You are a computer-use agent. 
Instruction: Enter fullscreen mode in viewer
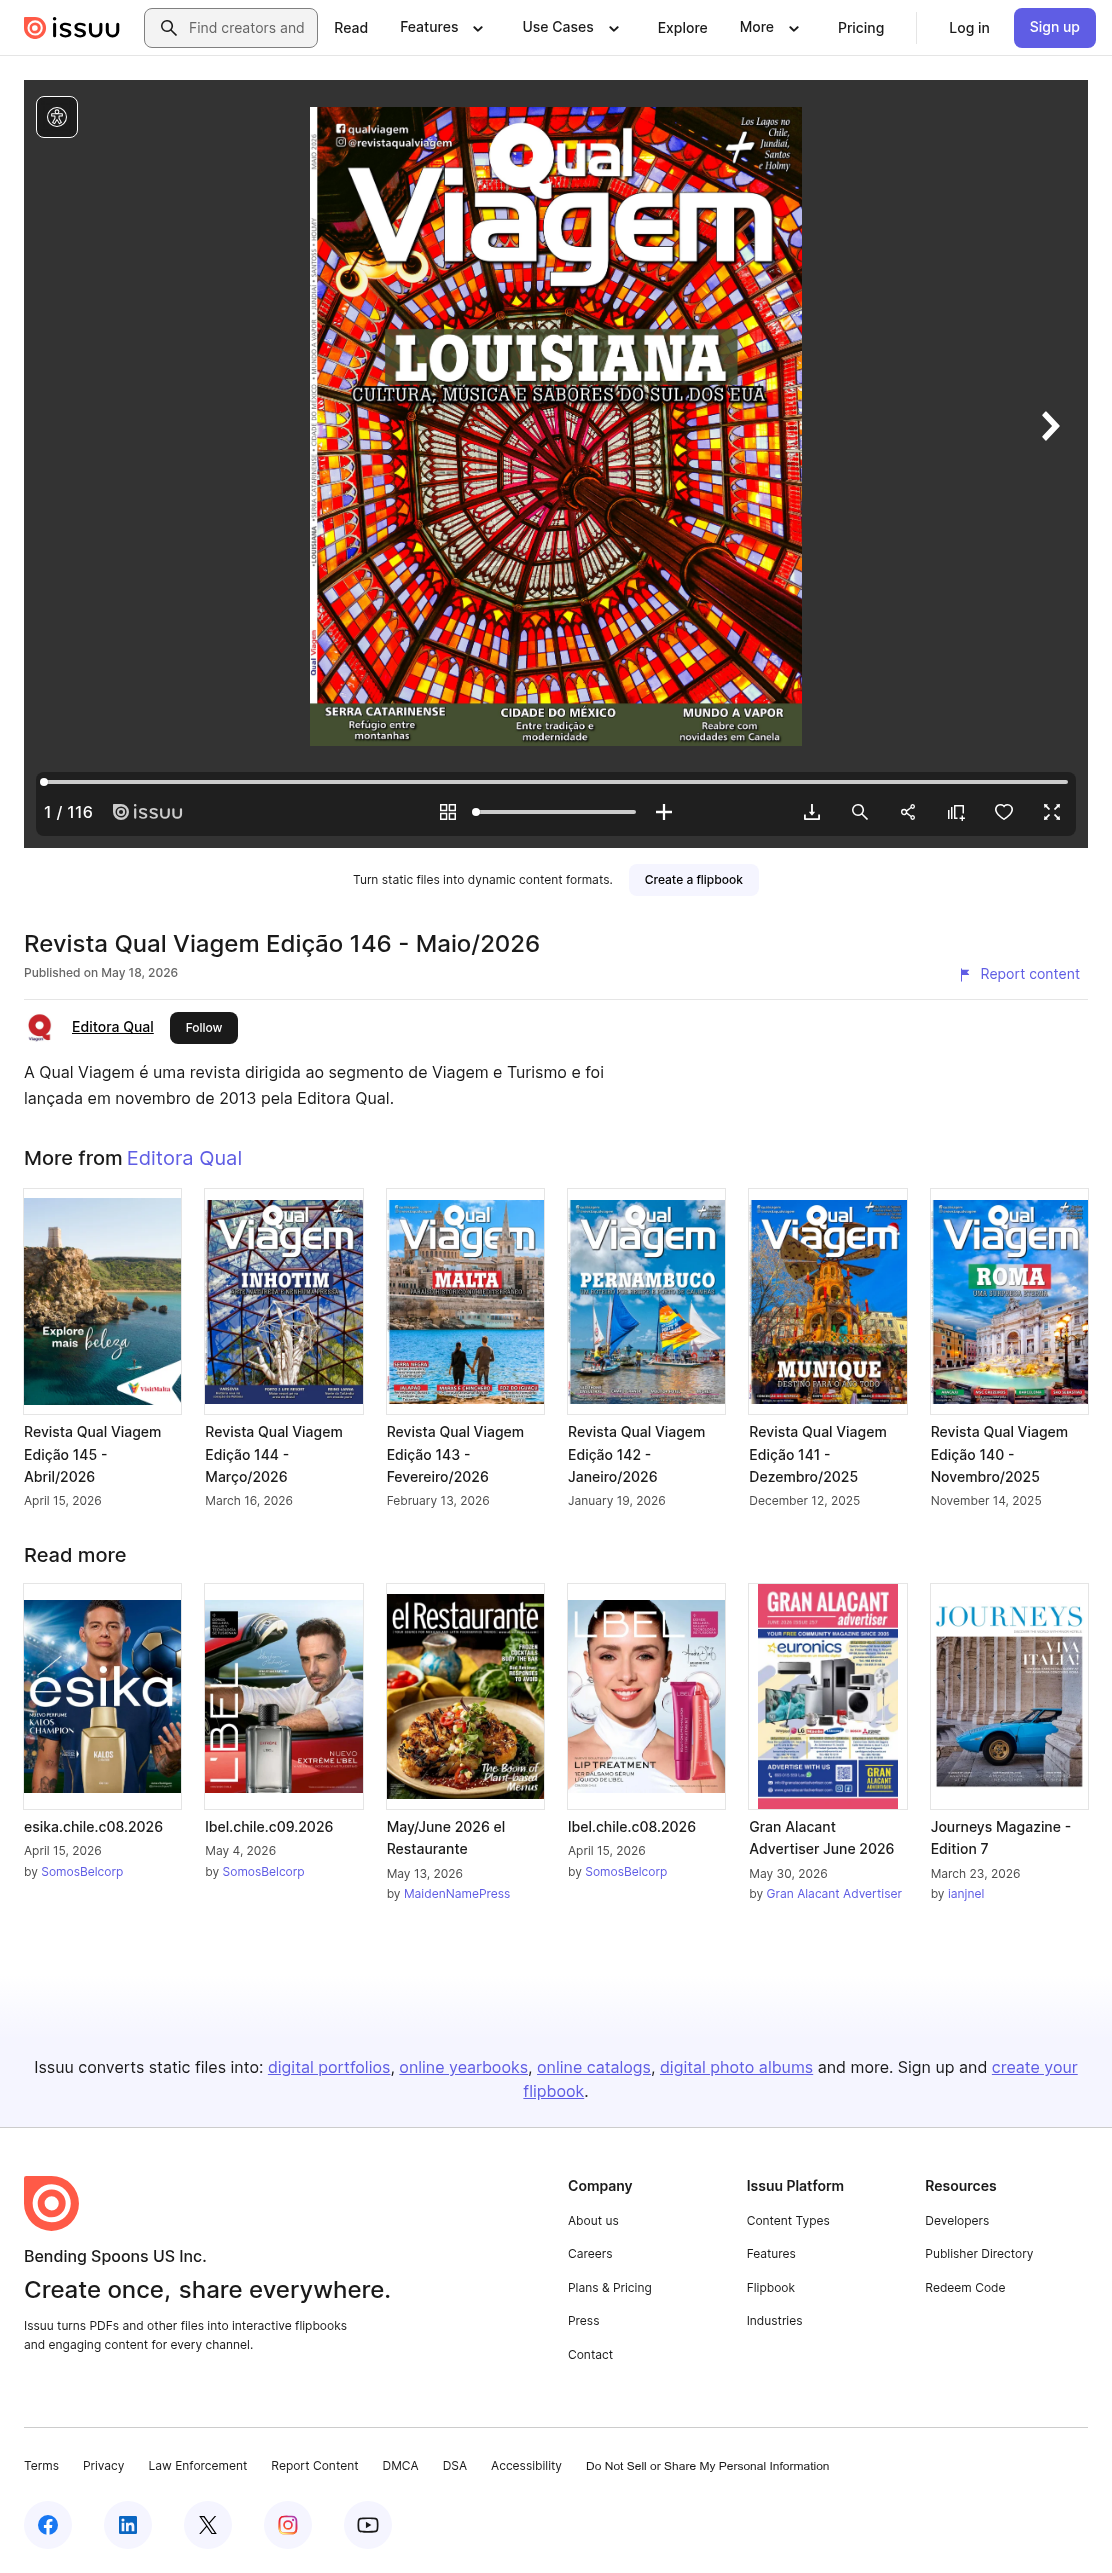1052,812
